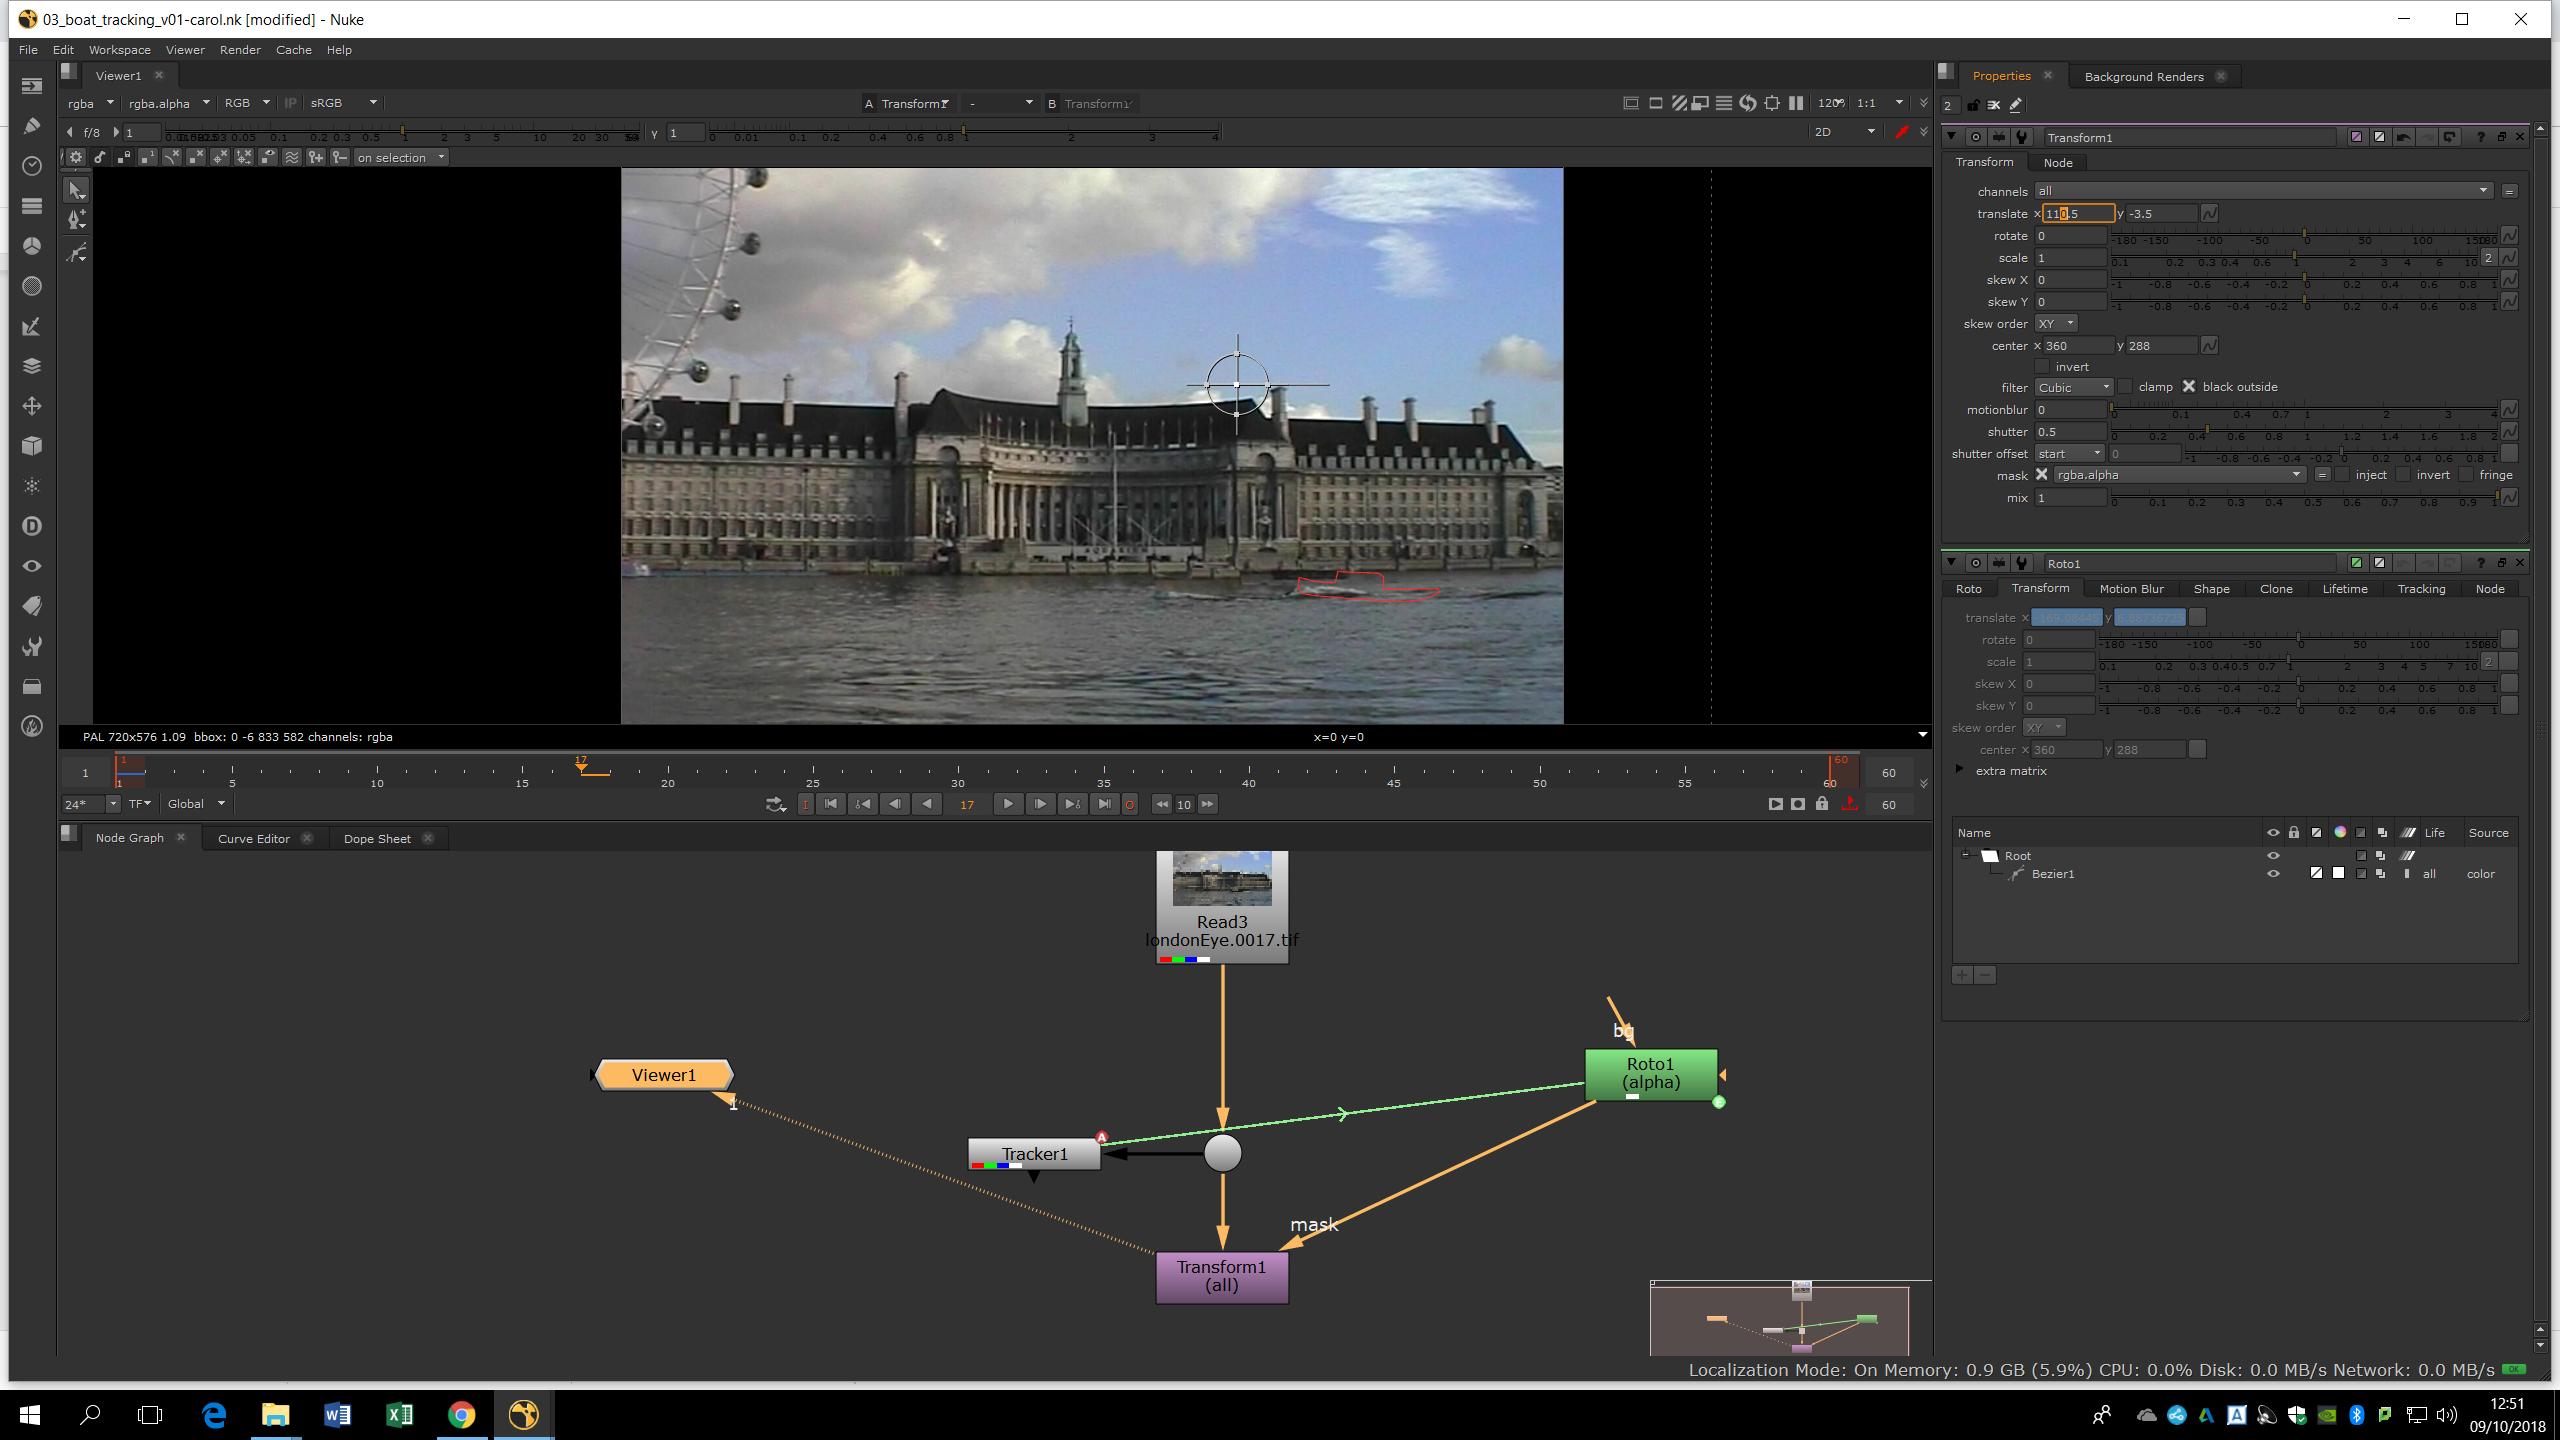Open the Time nodes toolbar icon
The image size is (2560, 1440).
pos(31,166)
